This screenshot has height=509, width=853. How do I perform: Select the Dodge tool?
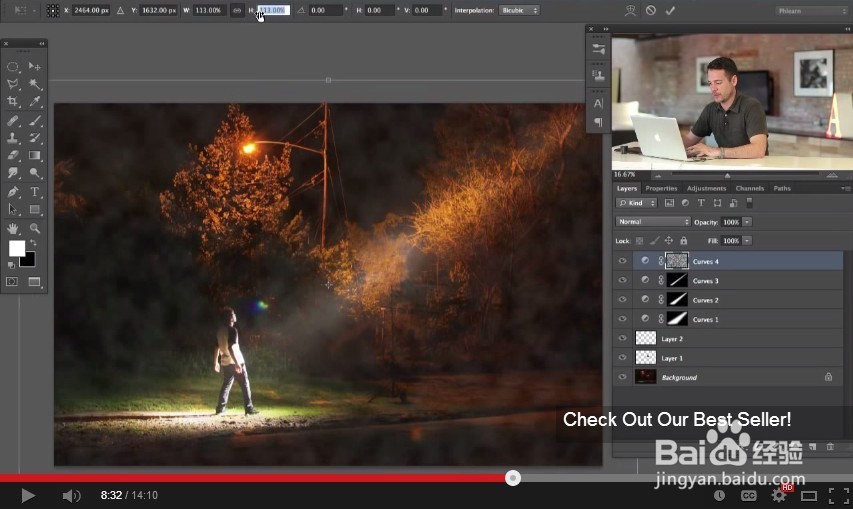[x=35, y=173]
